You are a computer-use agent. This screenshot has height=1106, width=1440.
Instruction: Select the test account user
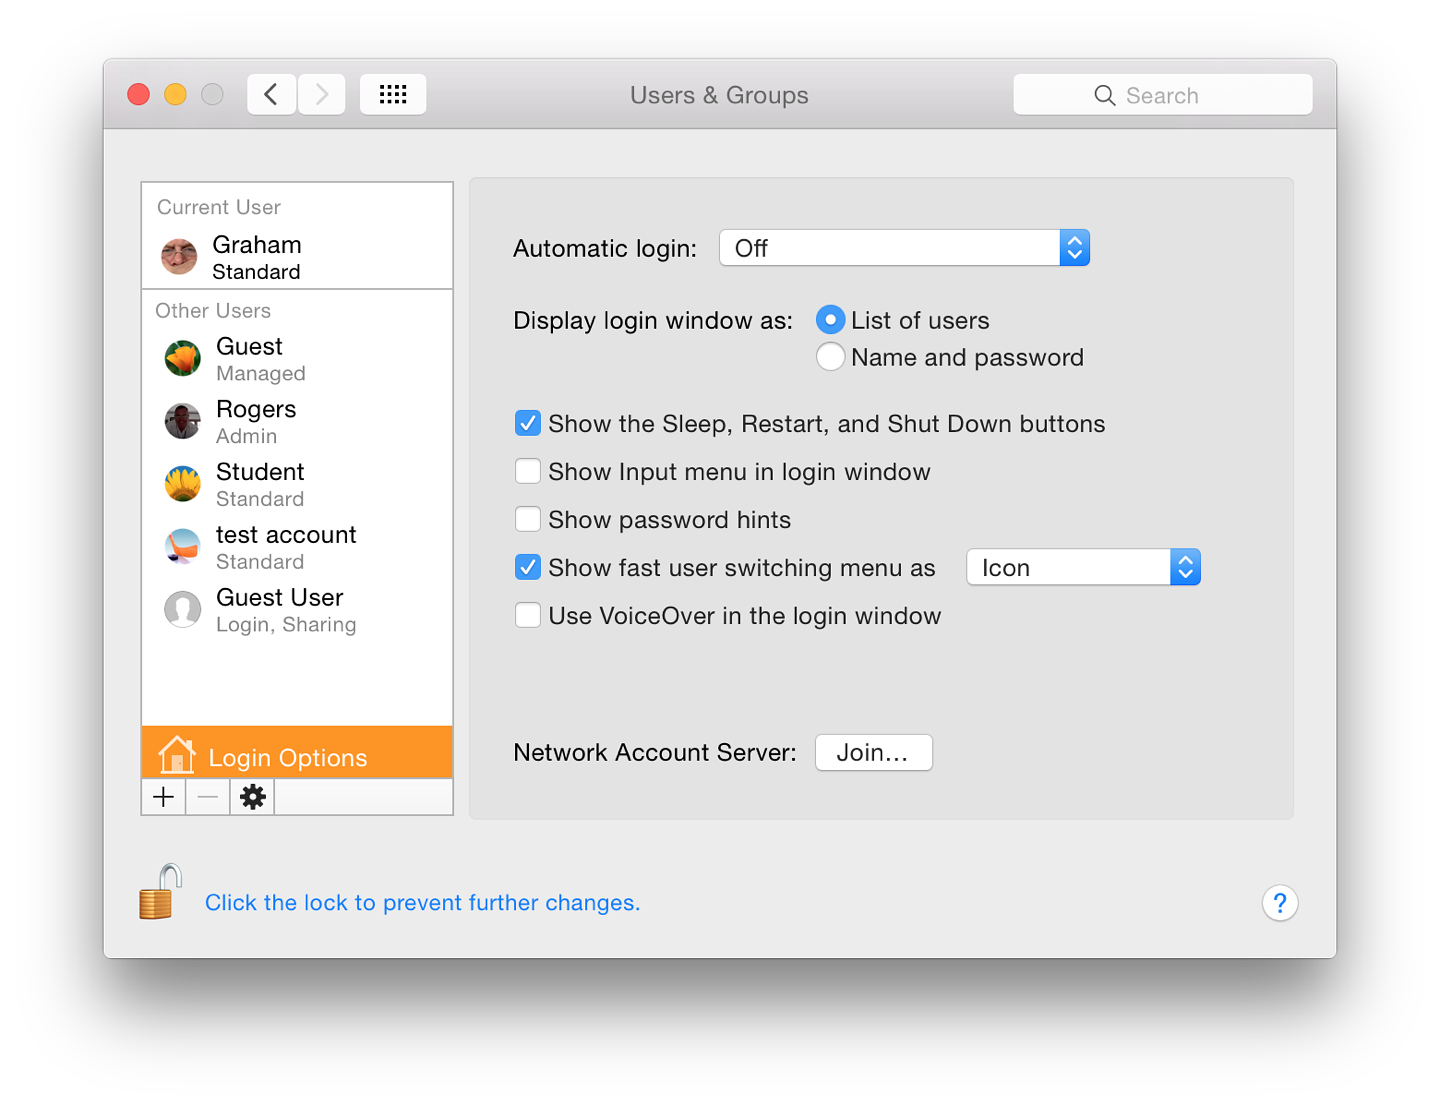(297, 547)
